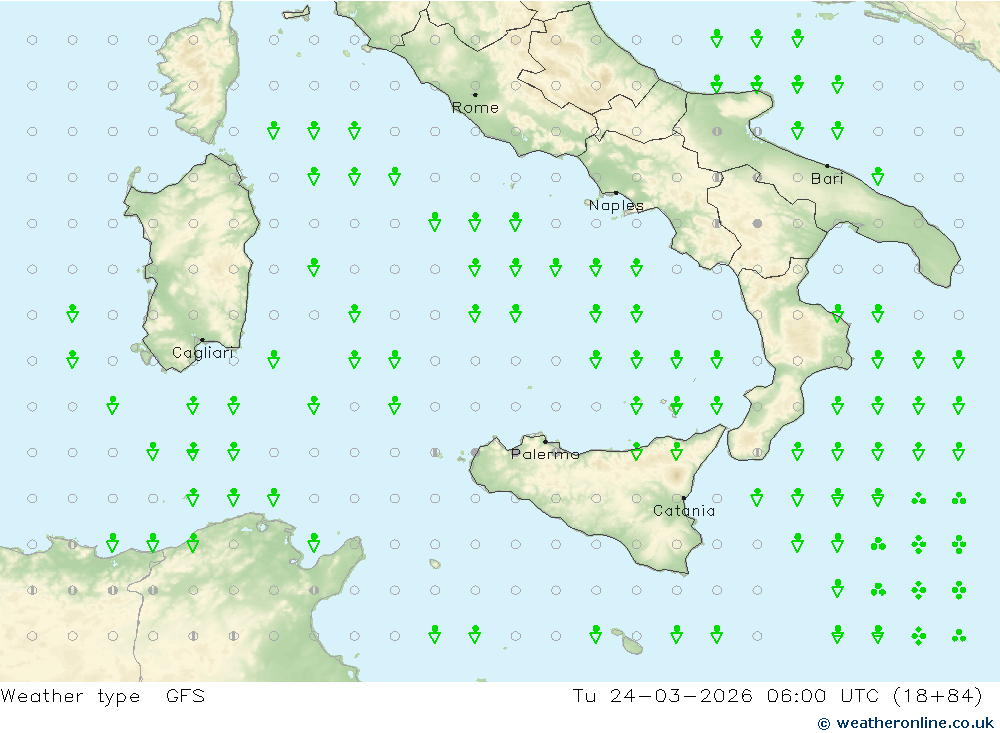Image resolution: width=1000 pixels, height=733 pixels.
Task: Select the Cagliari city label
Action: (203, 353)
